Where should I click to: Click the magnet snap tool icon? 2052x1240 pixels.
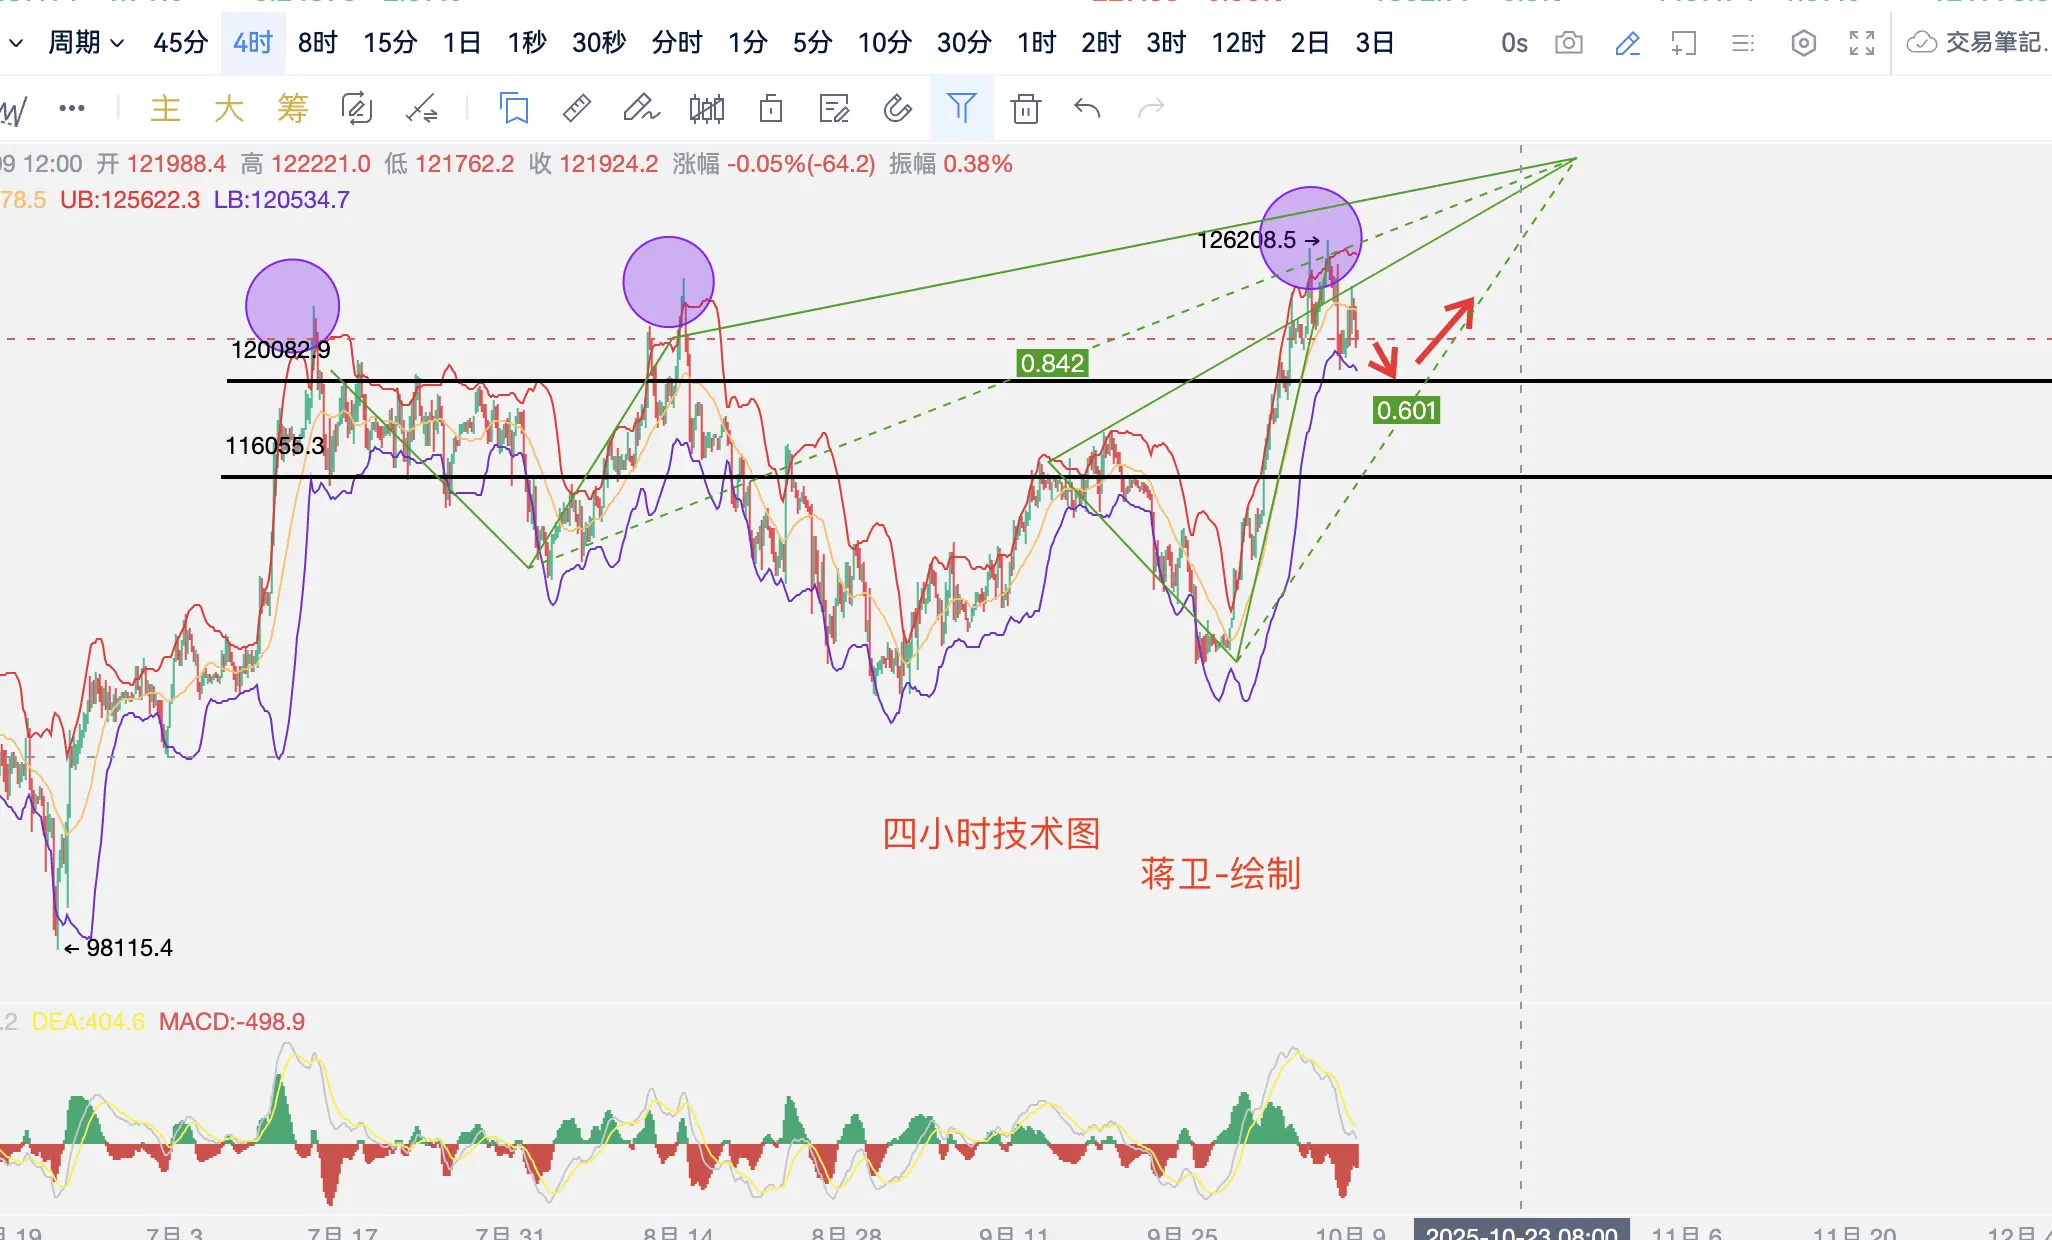point(897,108)
